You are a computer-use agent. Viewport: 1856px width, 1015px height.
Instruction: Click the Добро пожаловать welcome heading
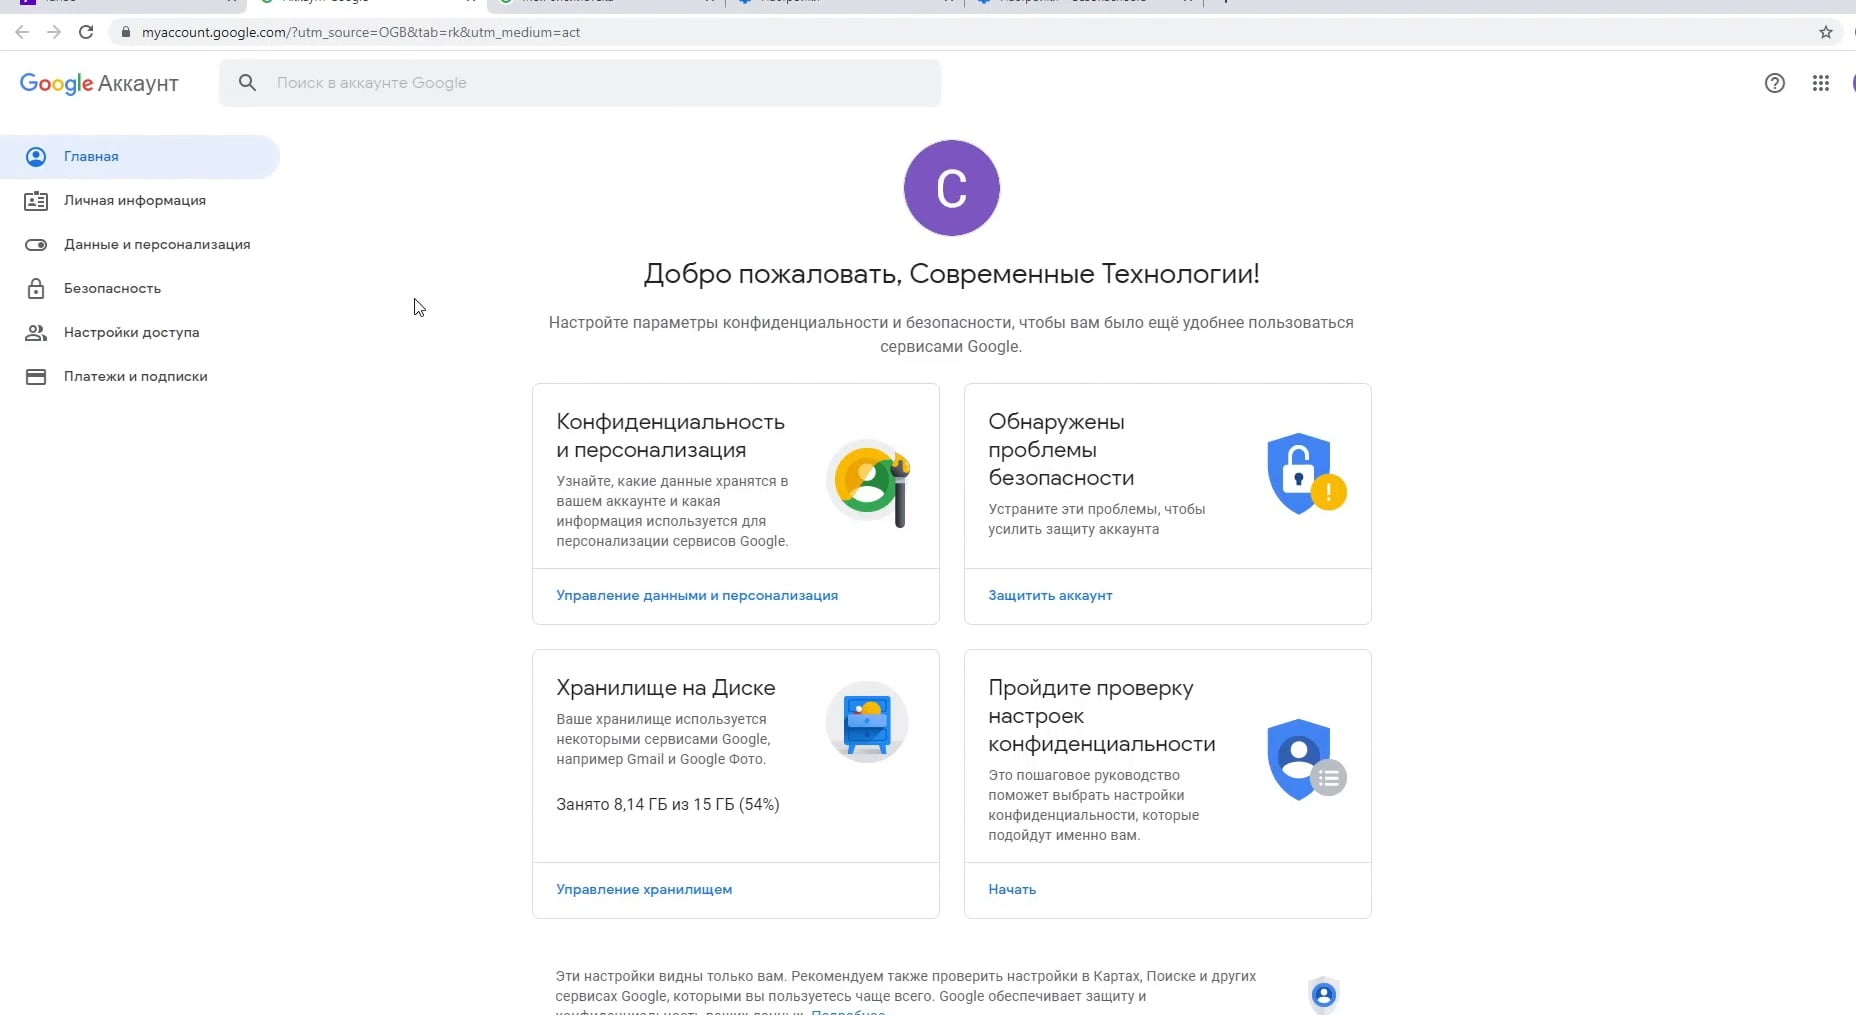click(x=952, y=274)
